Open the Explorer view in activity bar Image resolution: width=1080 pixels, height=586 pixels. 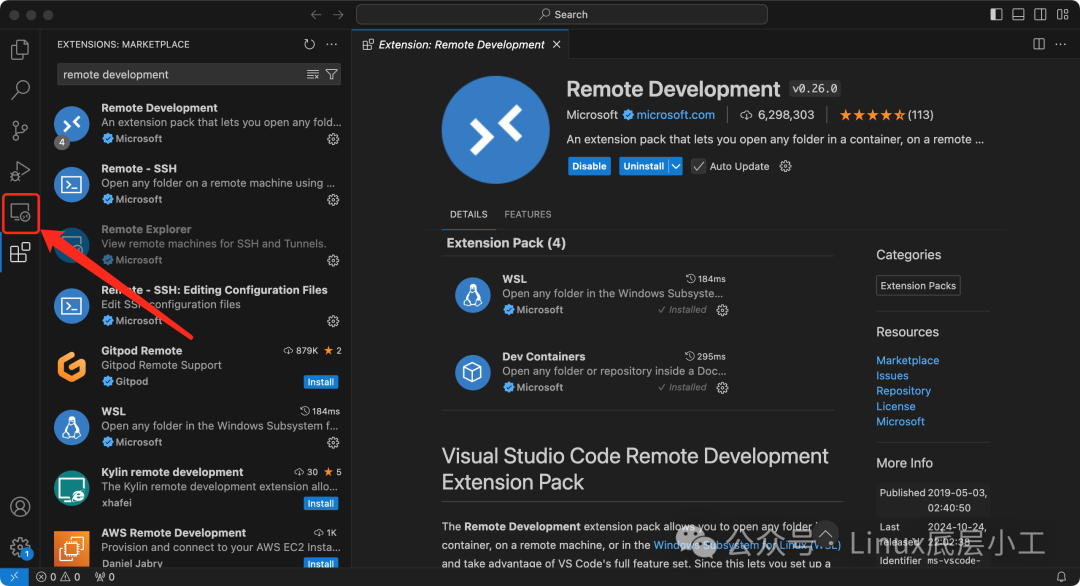[20, 50]
